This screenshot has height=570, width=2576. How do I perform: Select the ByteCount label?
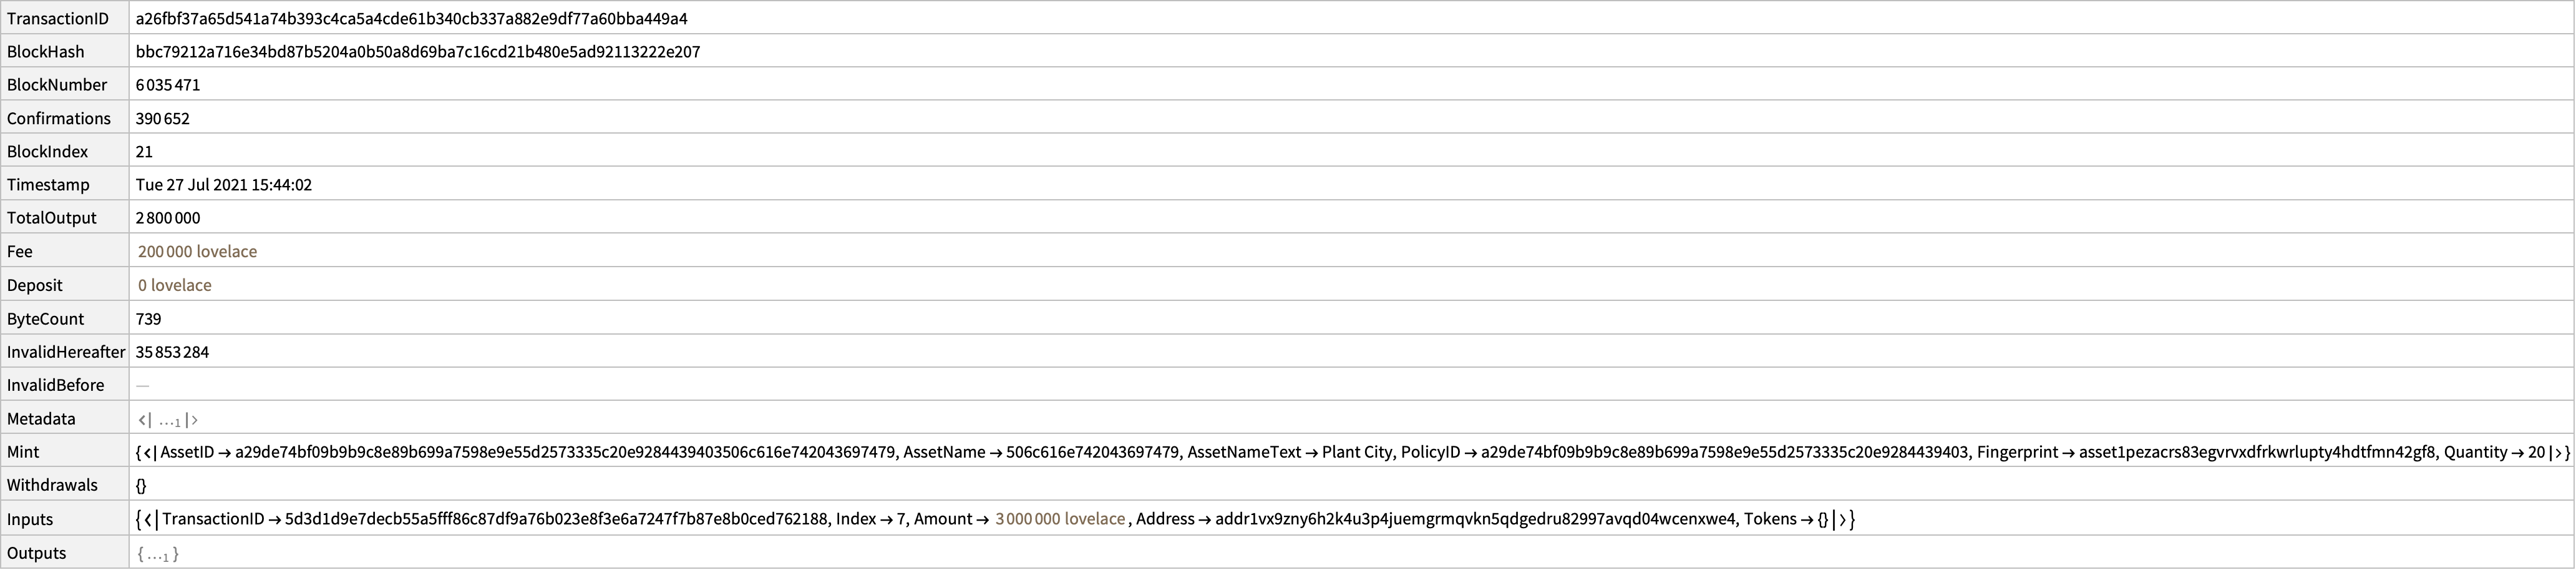coord(46,319)
